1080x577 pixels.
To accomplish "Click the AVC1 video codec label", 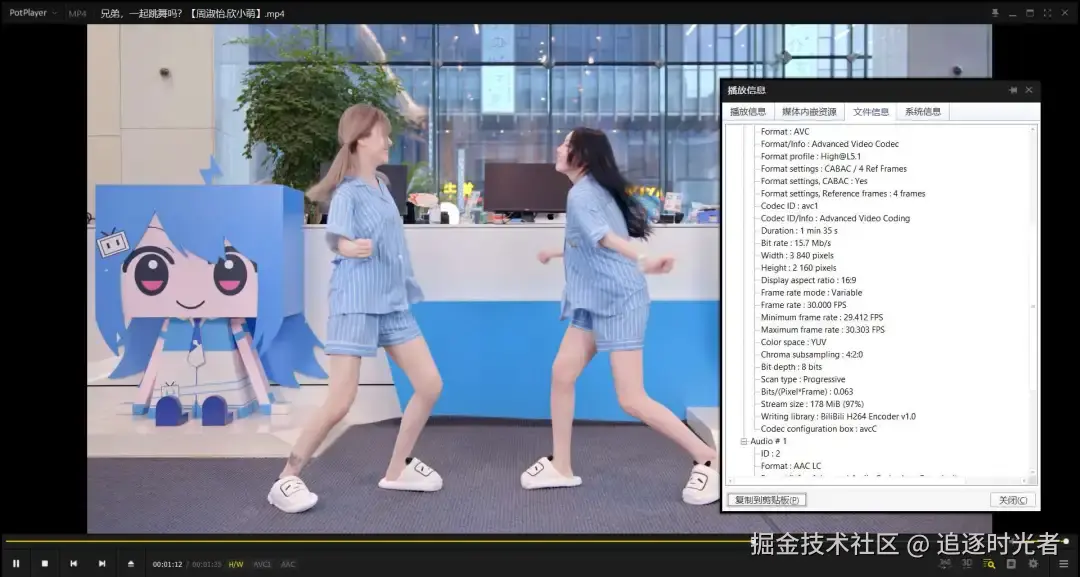I will [x=262, y=564].
